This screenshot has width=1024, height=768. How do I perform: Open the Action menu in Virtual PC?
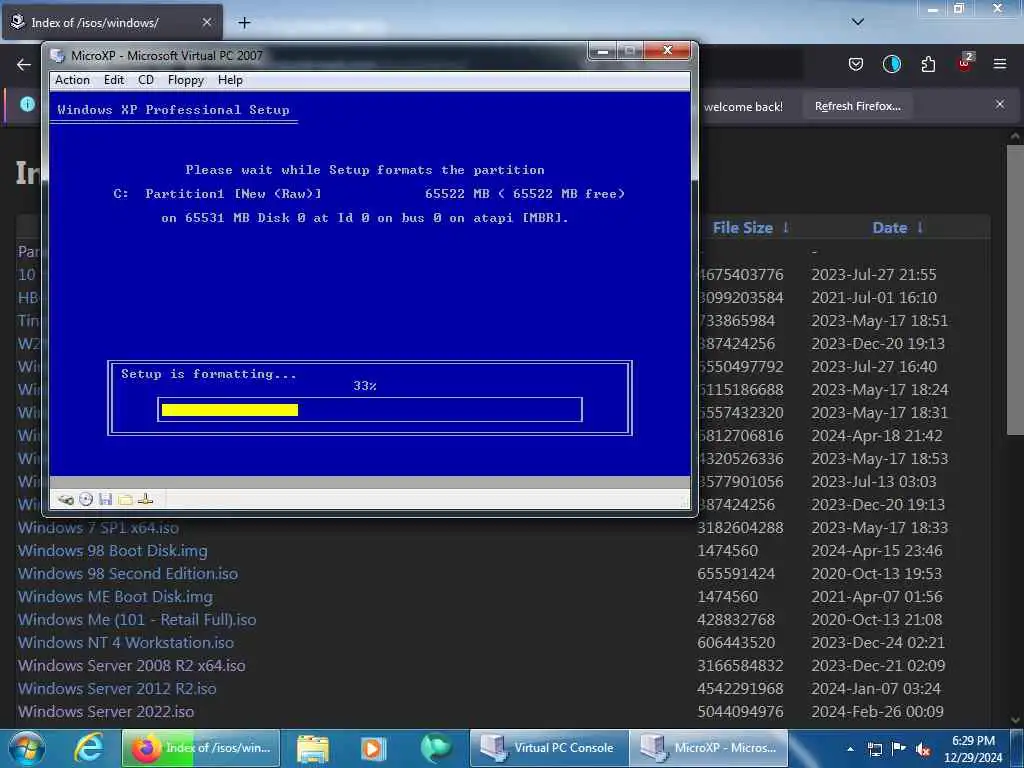(72, 80)
